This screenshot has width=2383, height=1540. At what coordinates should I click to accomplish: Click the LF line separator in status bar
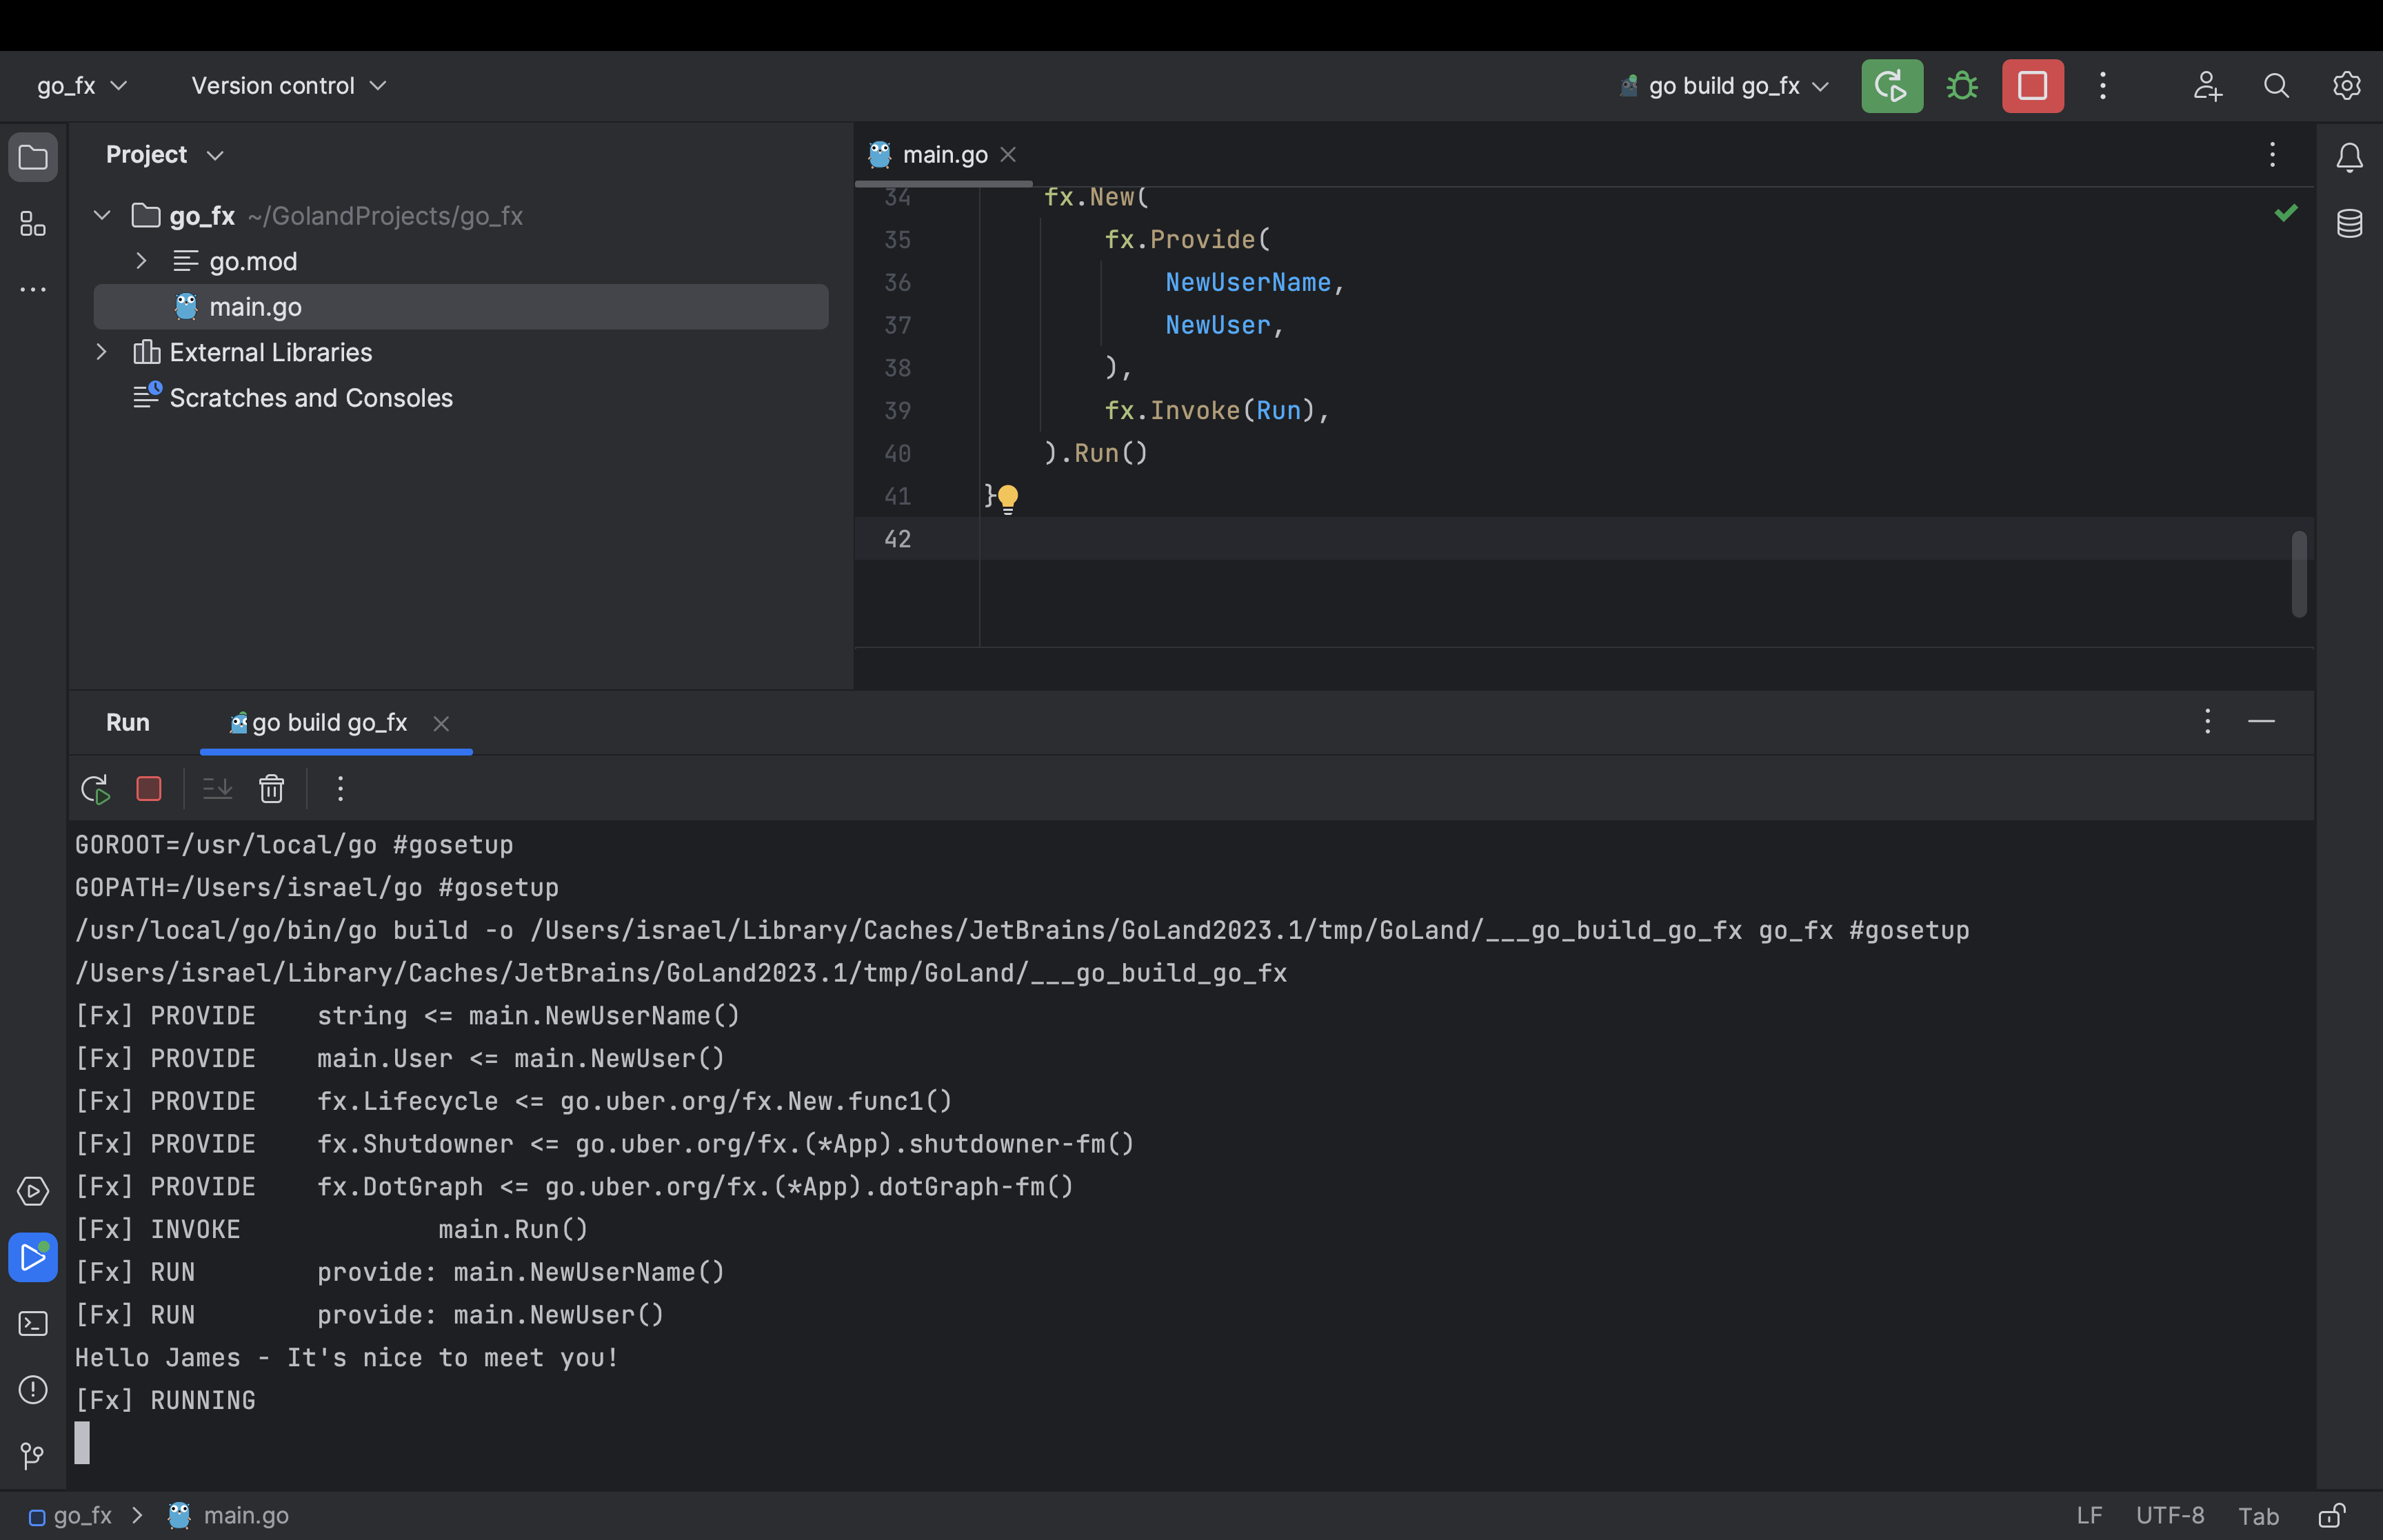point(2089,1515)
